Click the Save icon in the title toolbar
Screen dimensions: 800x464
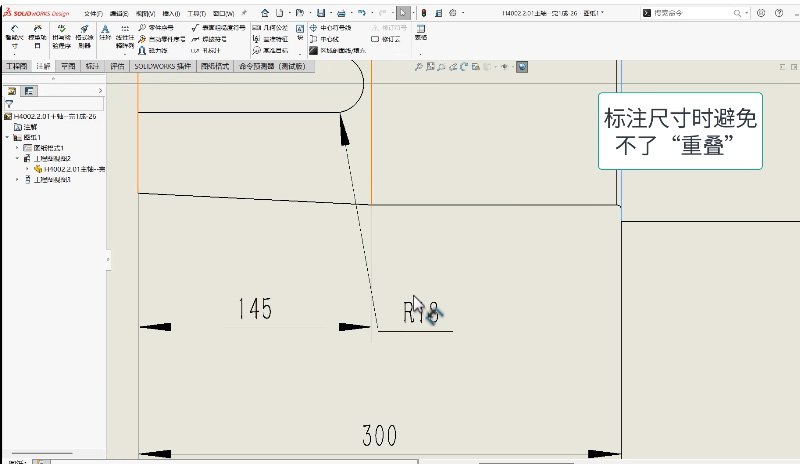pyautogui.click(x=321, y=13)
